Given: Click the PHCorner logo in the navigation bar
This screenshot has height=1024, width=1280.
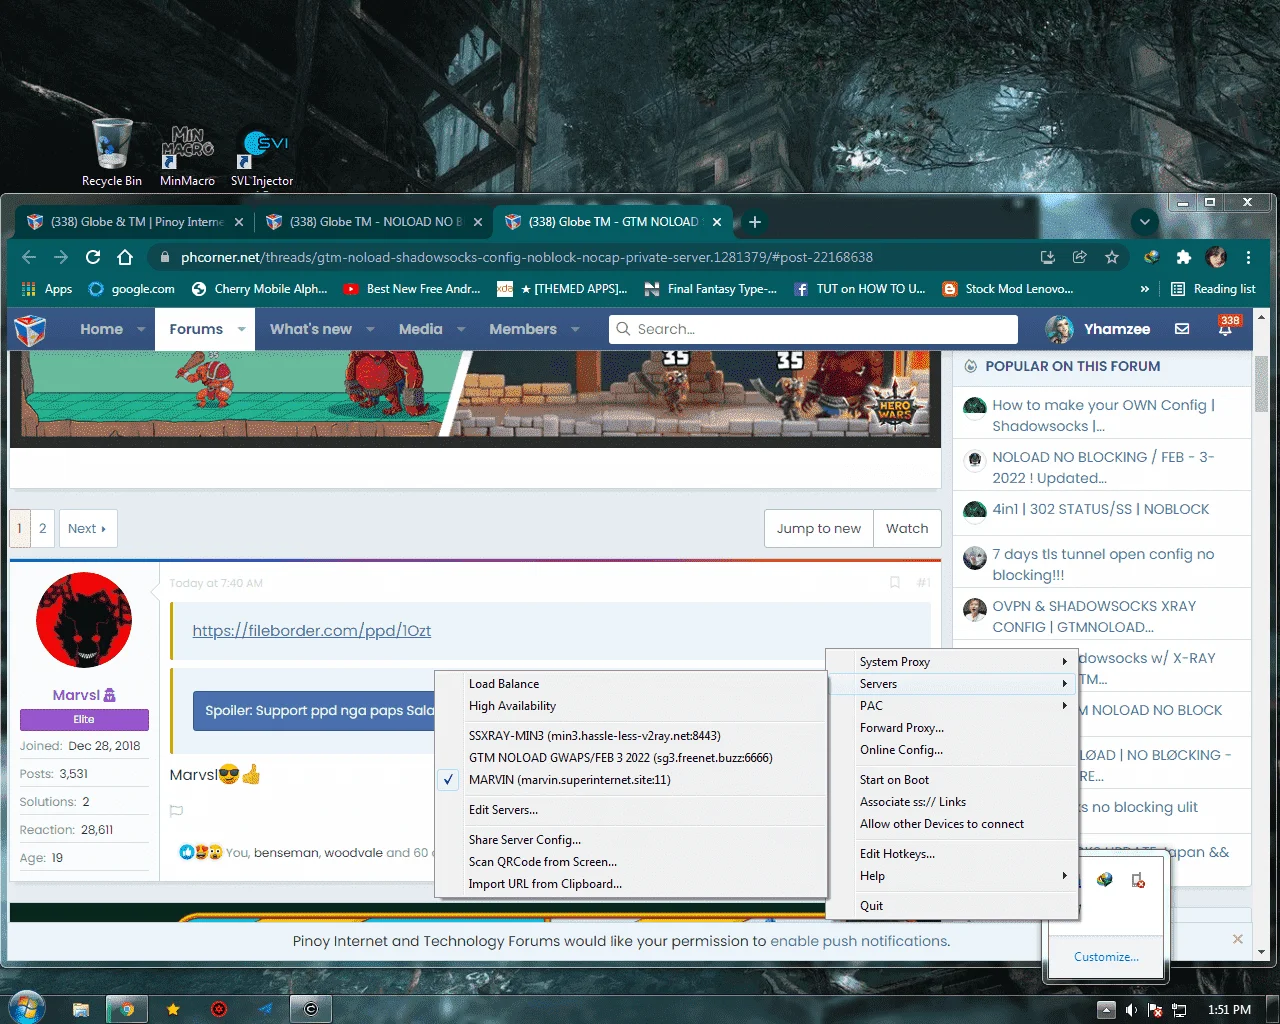Looking at the screenshot, I should coord(30,329).
